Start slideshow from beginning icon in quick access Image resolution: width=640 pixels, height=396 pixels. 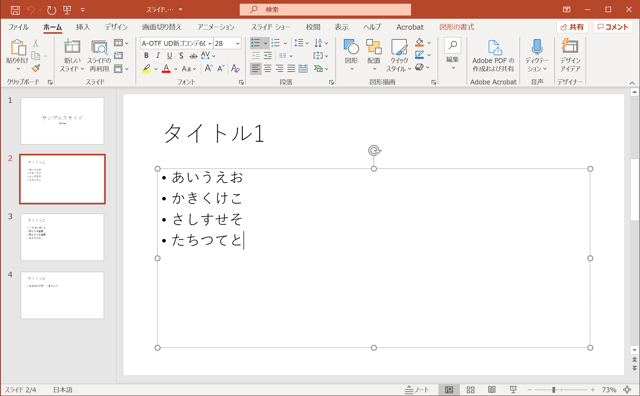click(x=67, y=10)
